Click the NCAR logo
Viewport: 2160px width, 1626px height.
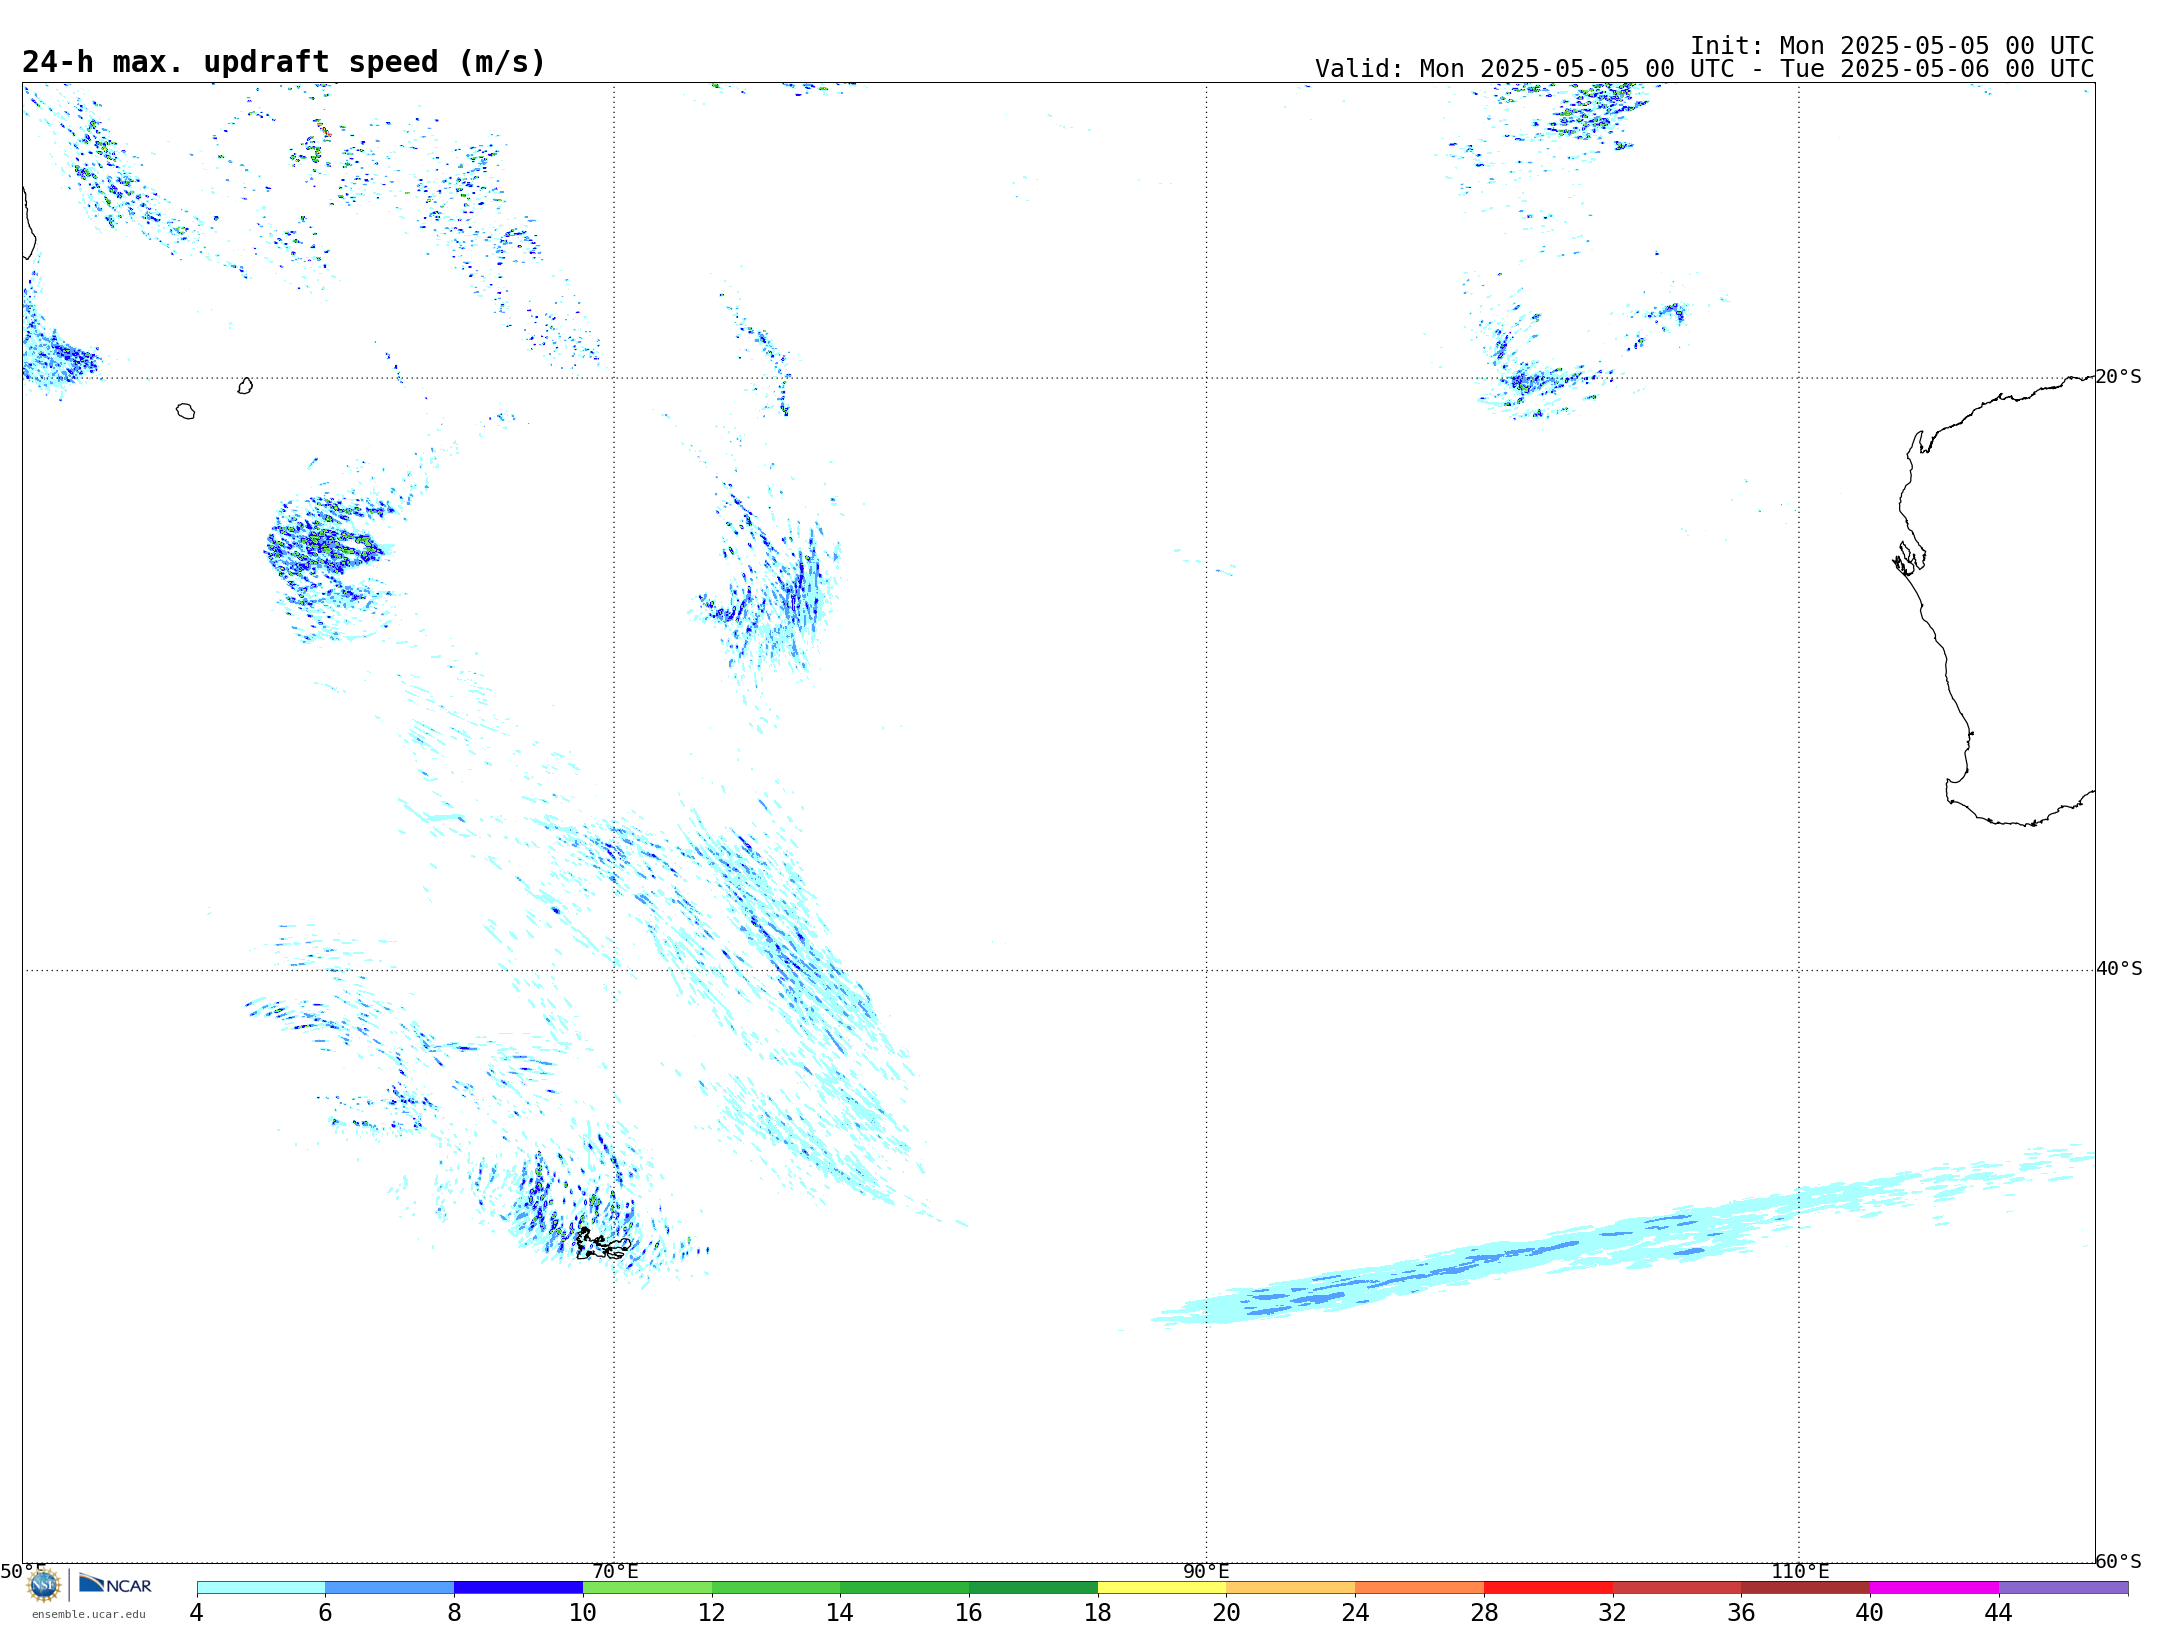point(115,1584)
